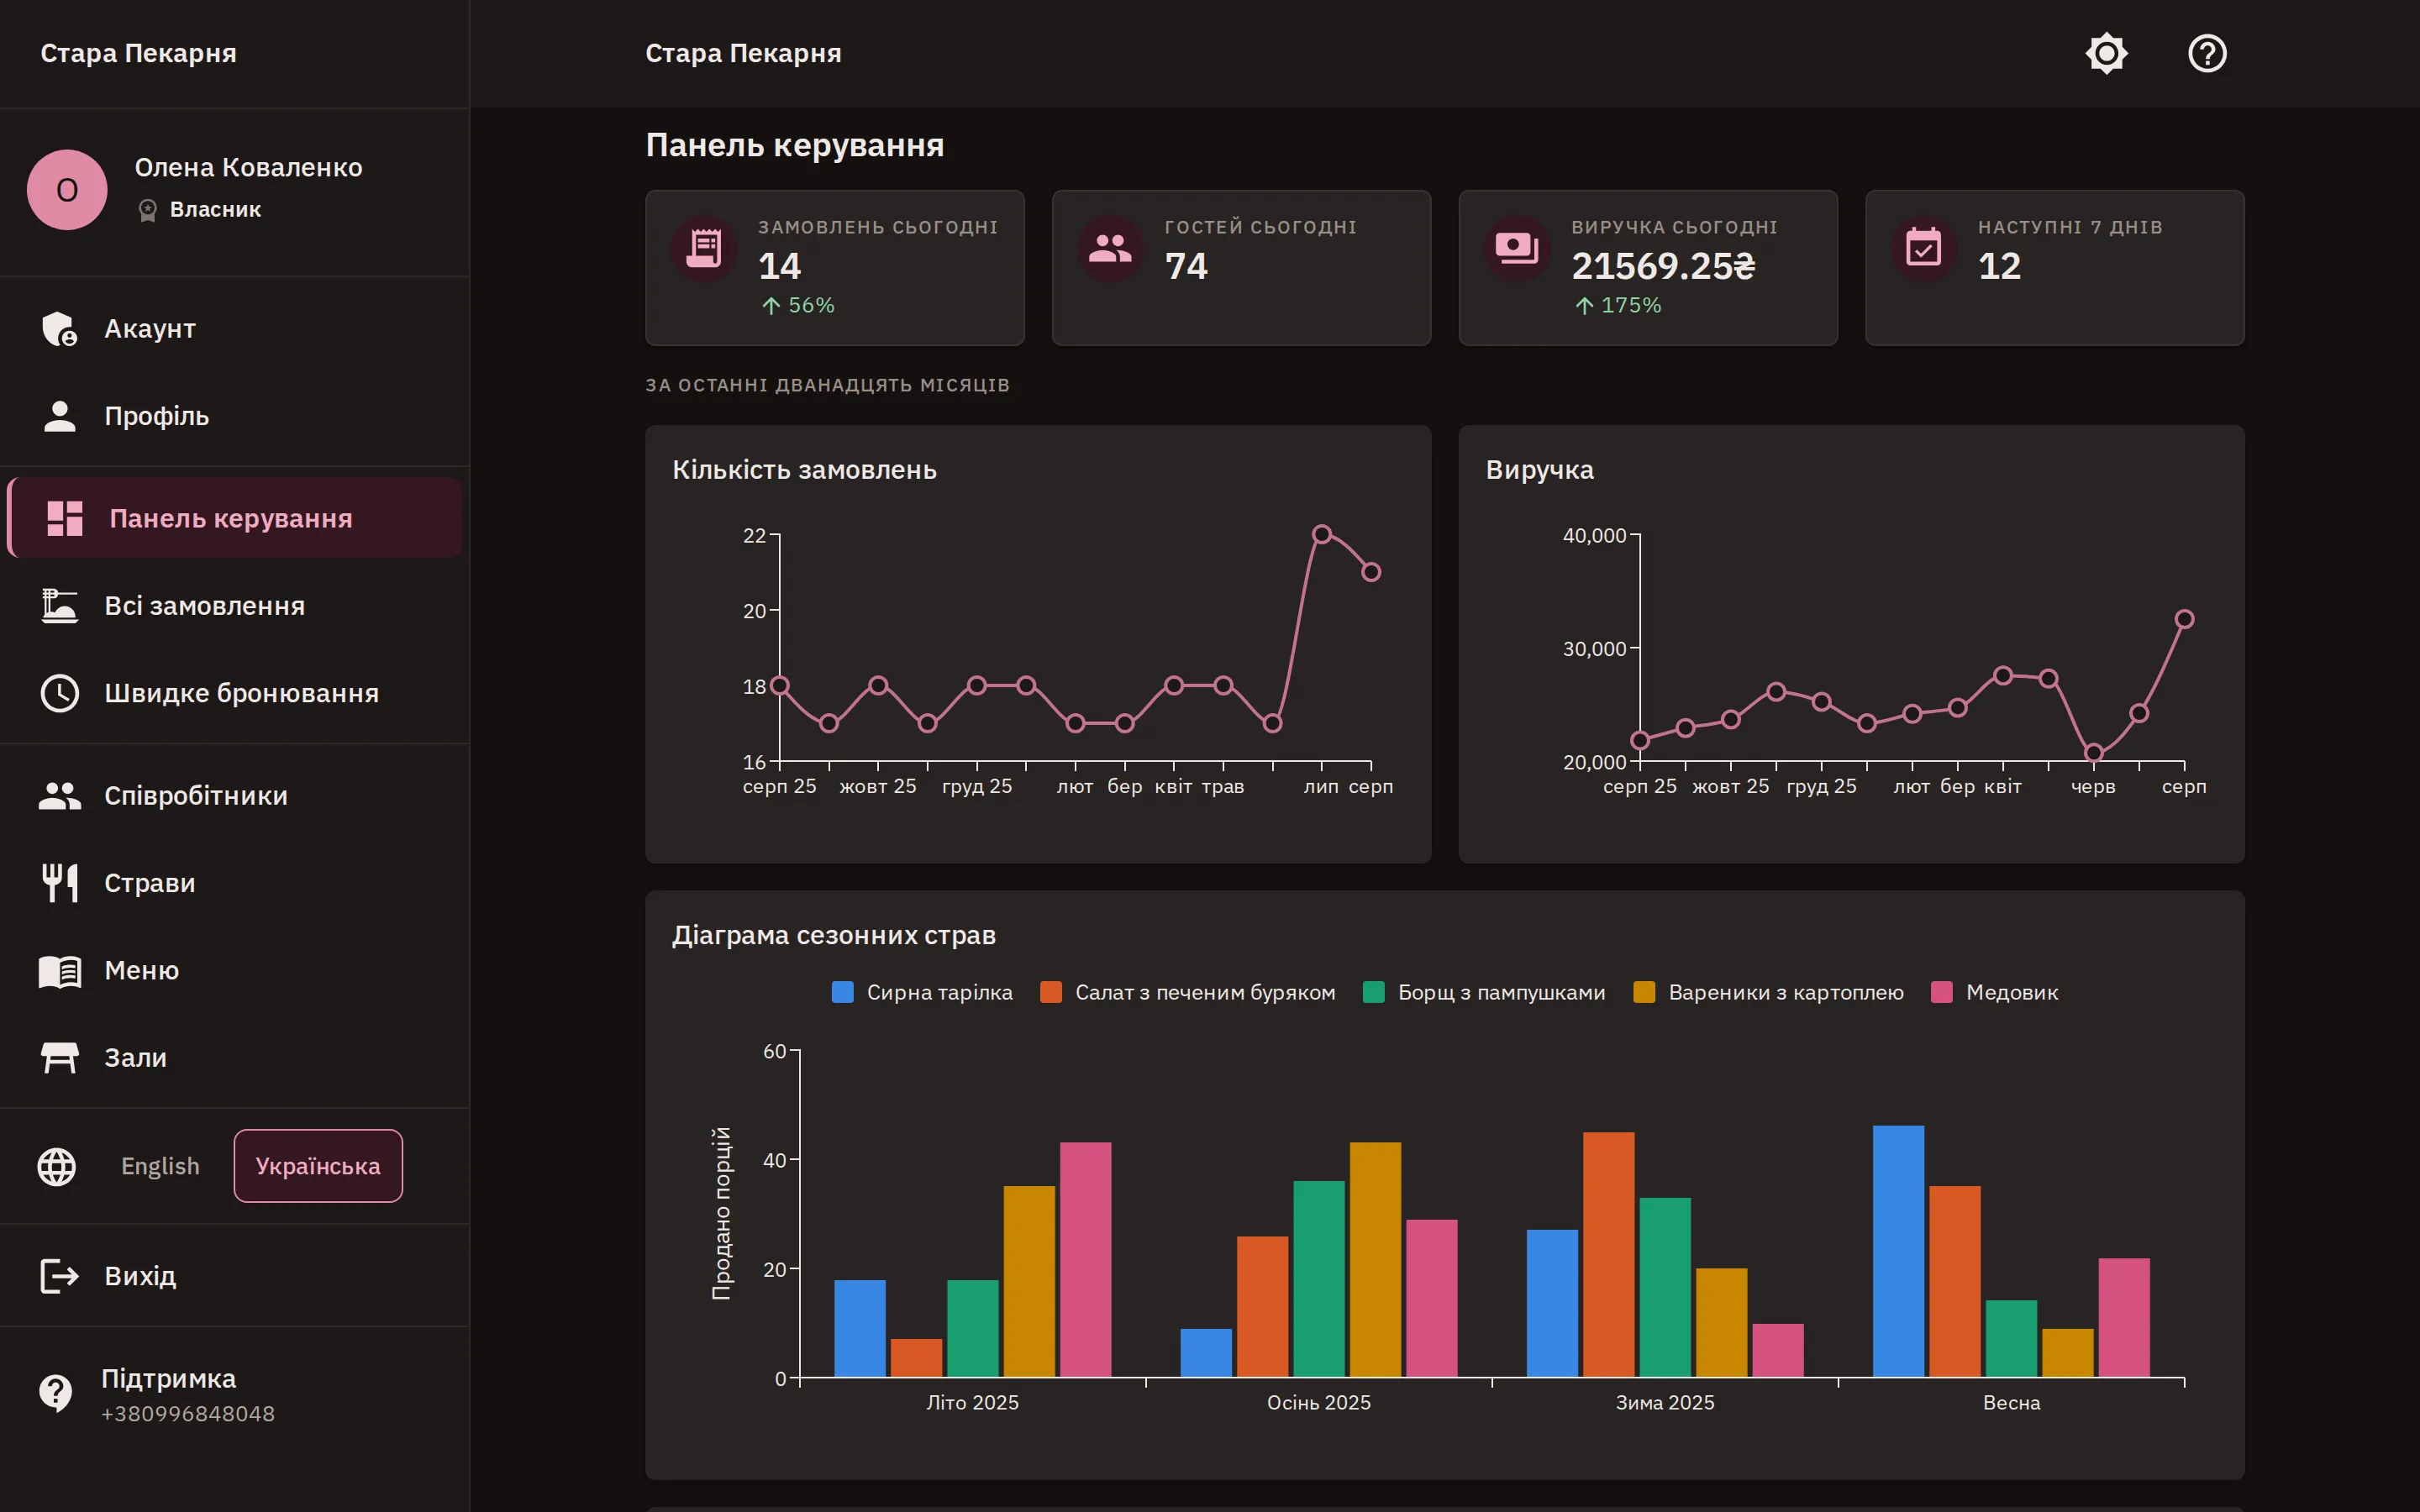Click the Страви fork and knife icon
2420x1512 pixels.
[x=60, y=883]
